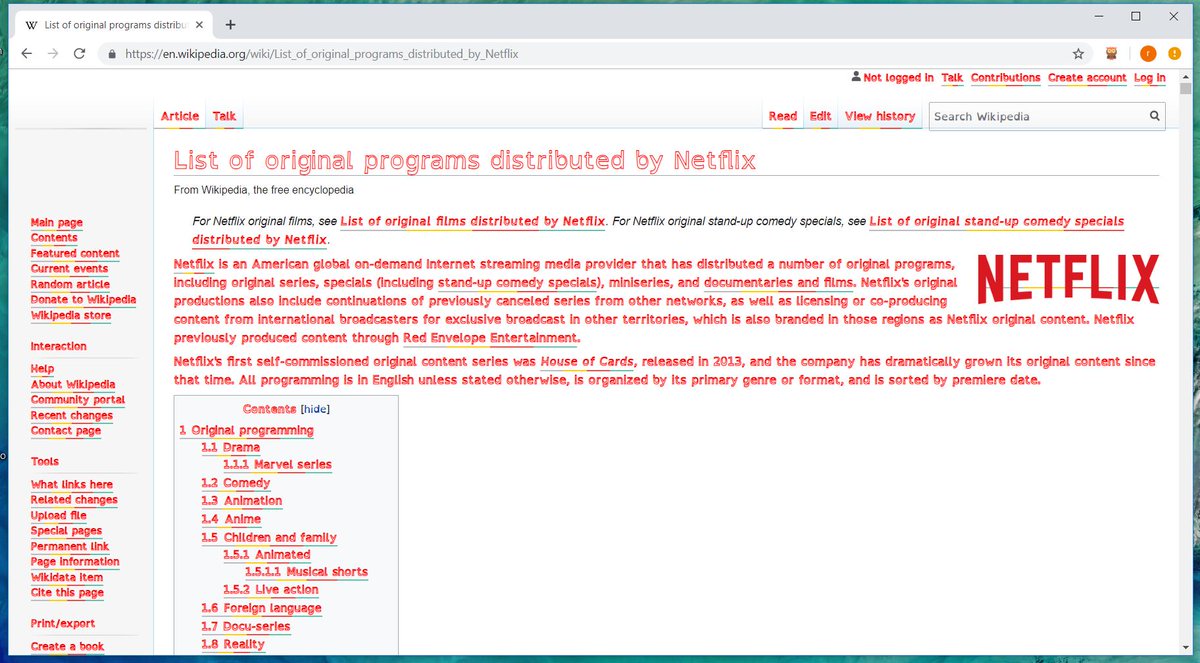Open the Wikidata item link
This screenshot has width=1200, height=663.
point(67,578)
